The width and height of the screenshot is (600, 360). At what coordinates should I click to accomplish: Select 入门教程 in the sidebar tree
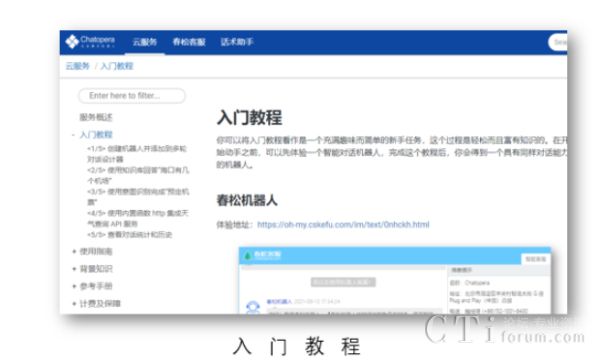click(96, 135)
